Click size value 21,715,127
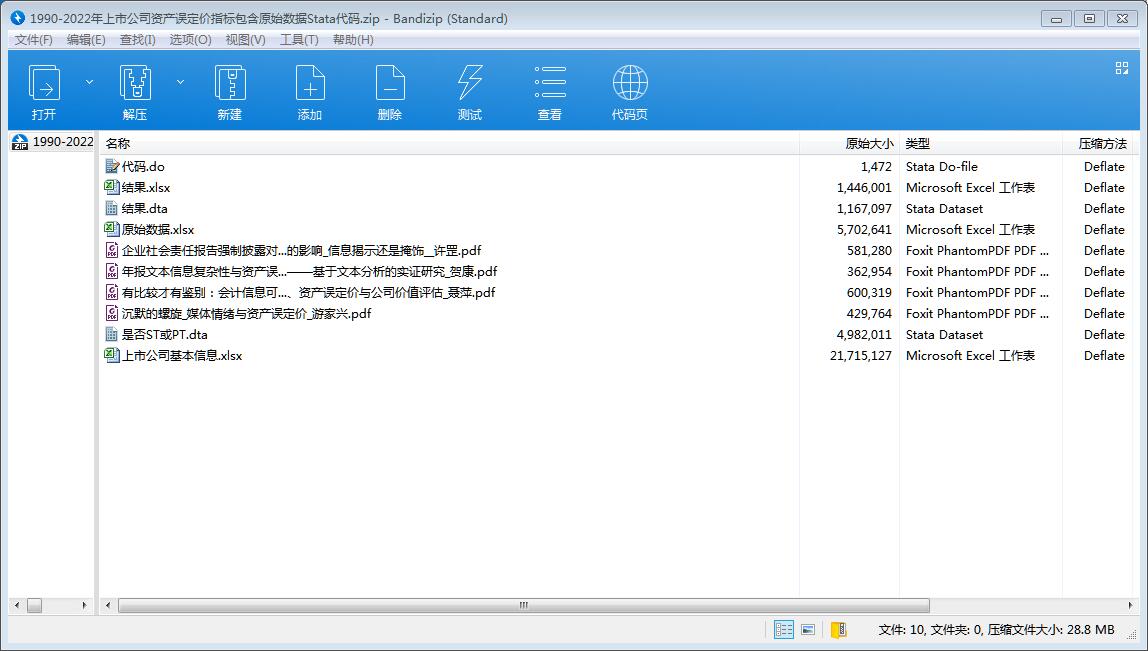1148x651 pixels. point(861,356)
